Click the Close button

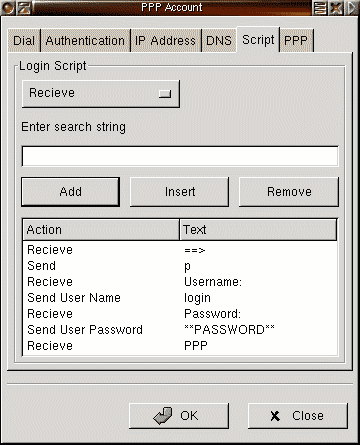pos(298,416)
